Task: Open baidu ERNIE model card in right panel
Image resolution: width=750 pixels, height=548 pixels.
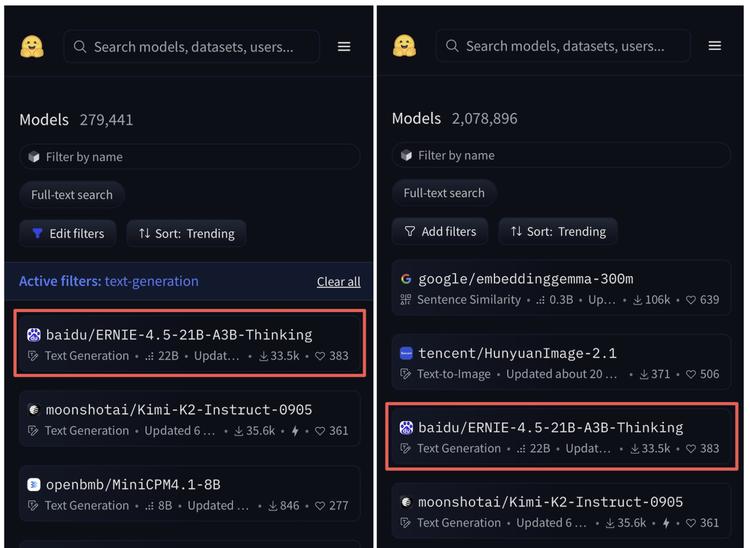Action: (561, 437)
